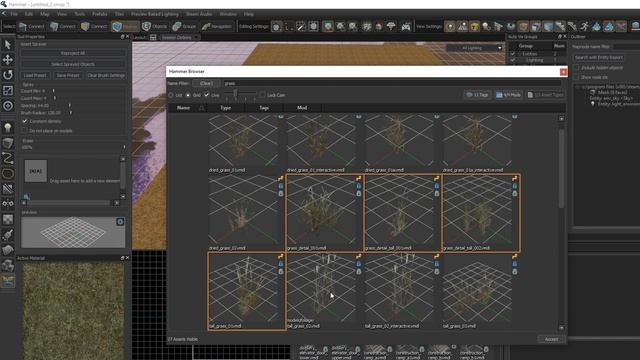Adjust the Spacing slider handle
The image size is (640, 360).
(69, 105)
